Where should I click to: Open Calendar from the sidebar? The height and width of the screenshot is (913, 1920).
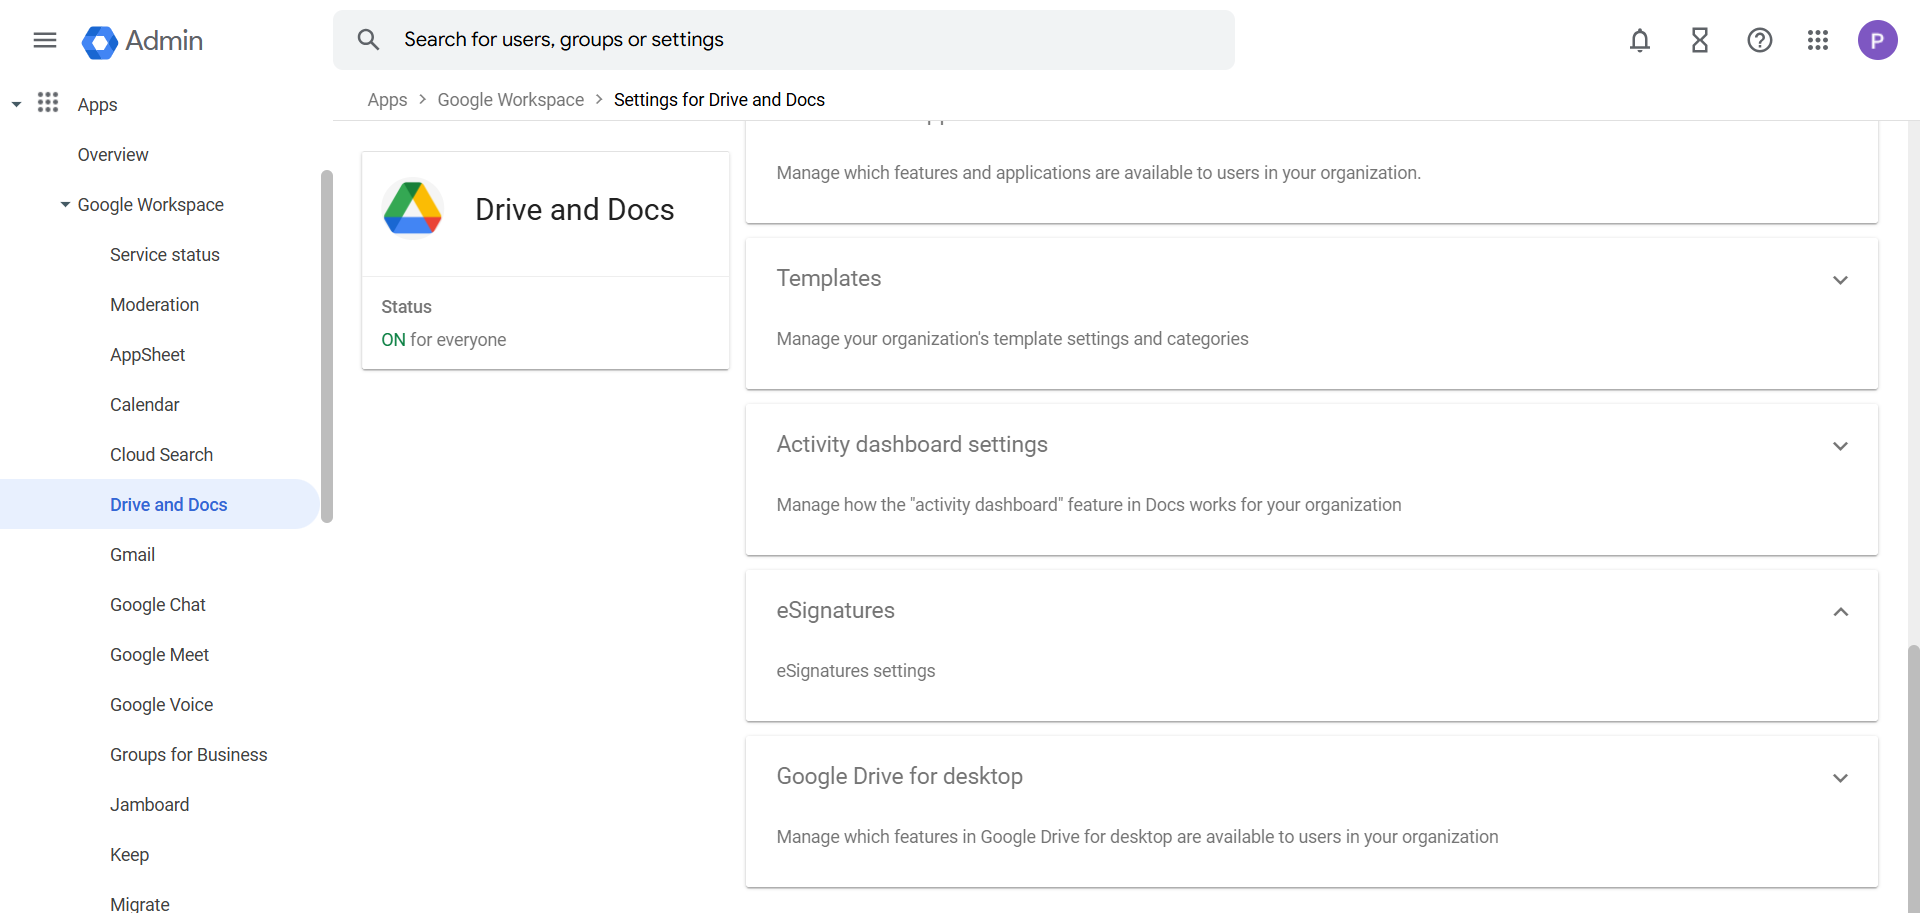145,405
